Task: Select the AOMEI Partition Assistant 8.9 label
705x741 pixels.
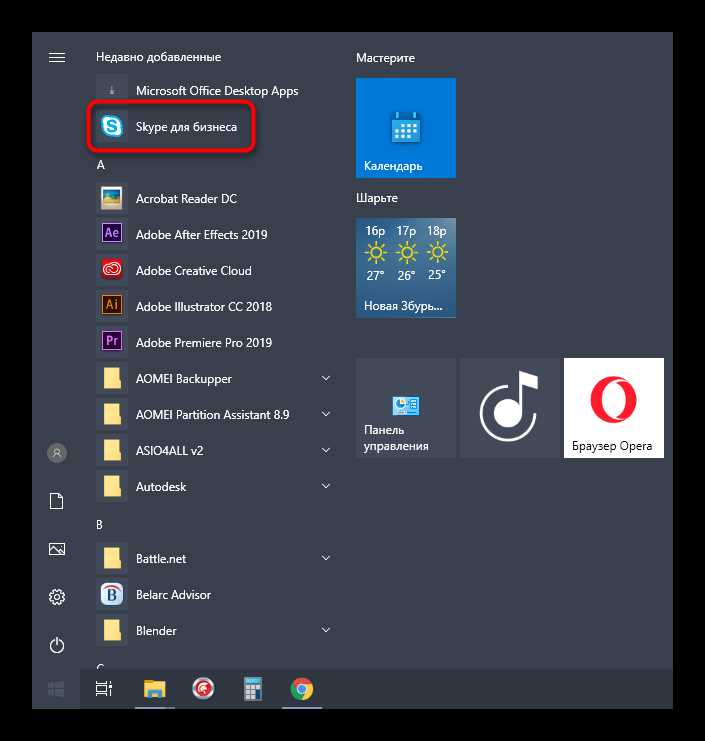Action: point(212,415)
